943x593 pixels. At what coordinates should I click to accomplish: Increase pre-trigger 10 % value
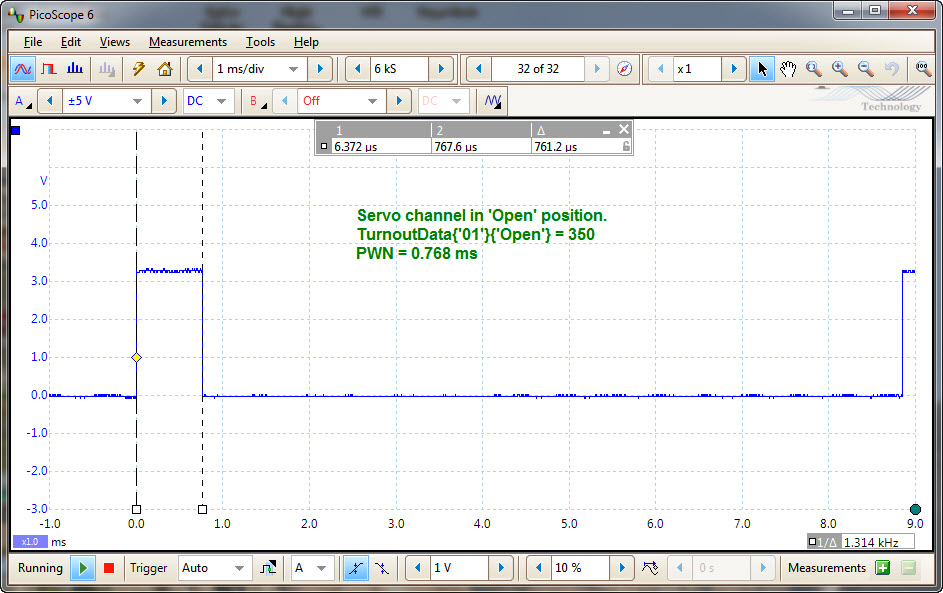pos(622,568)
